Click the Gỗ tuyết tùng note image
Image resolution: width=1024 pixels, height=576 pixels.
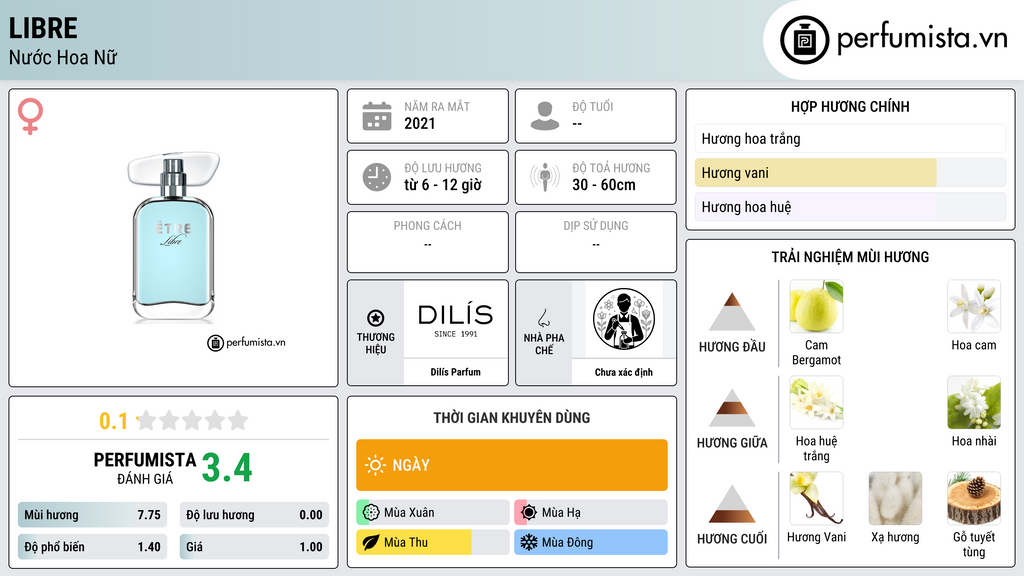click(974, 498)
